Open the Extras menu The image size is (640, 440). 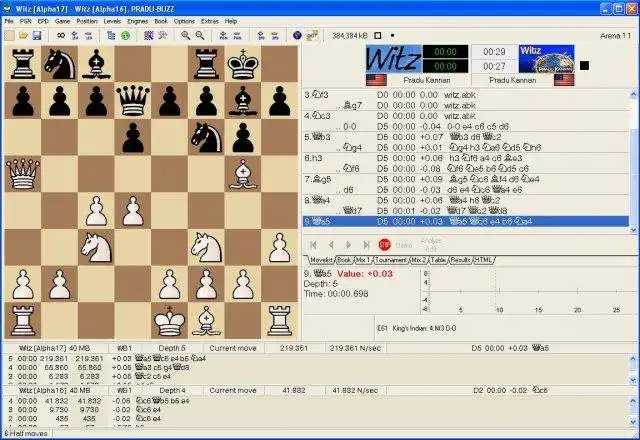(x=210, y=21)
